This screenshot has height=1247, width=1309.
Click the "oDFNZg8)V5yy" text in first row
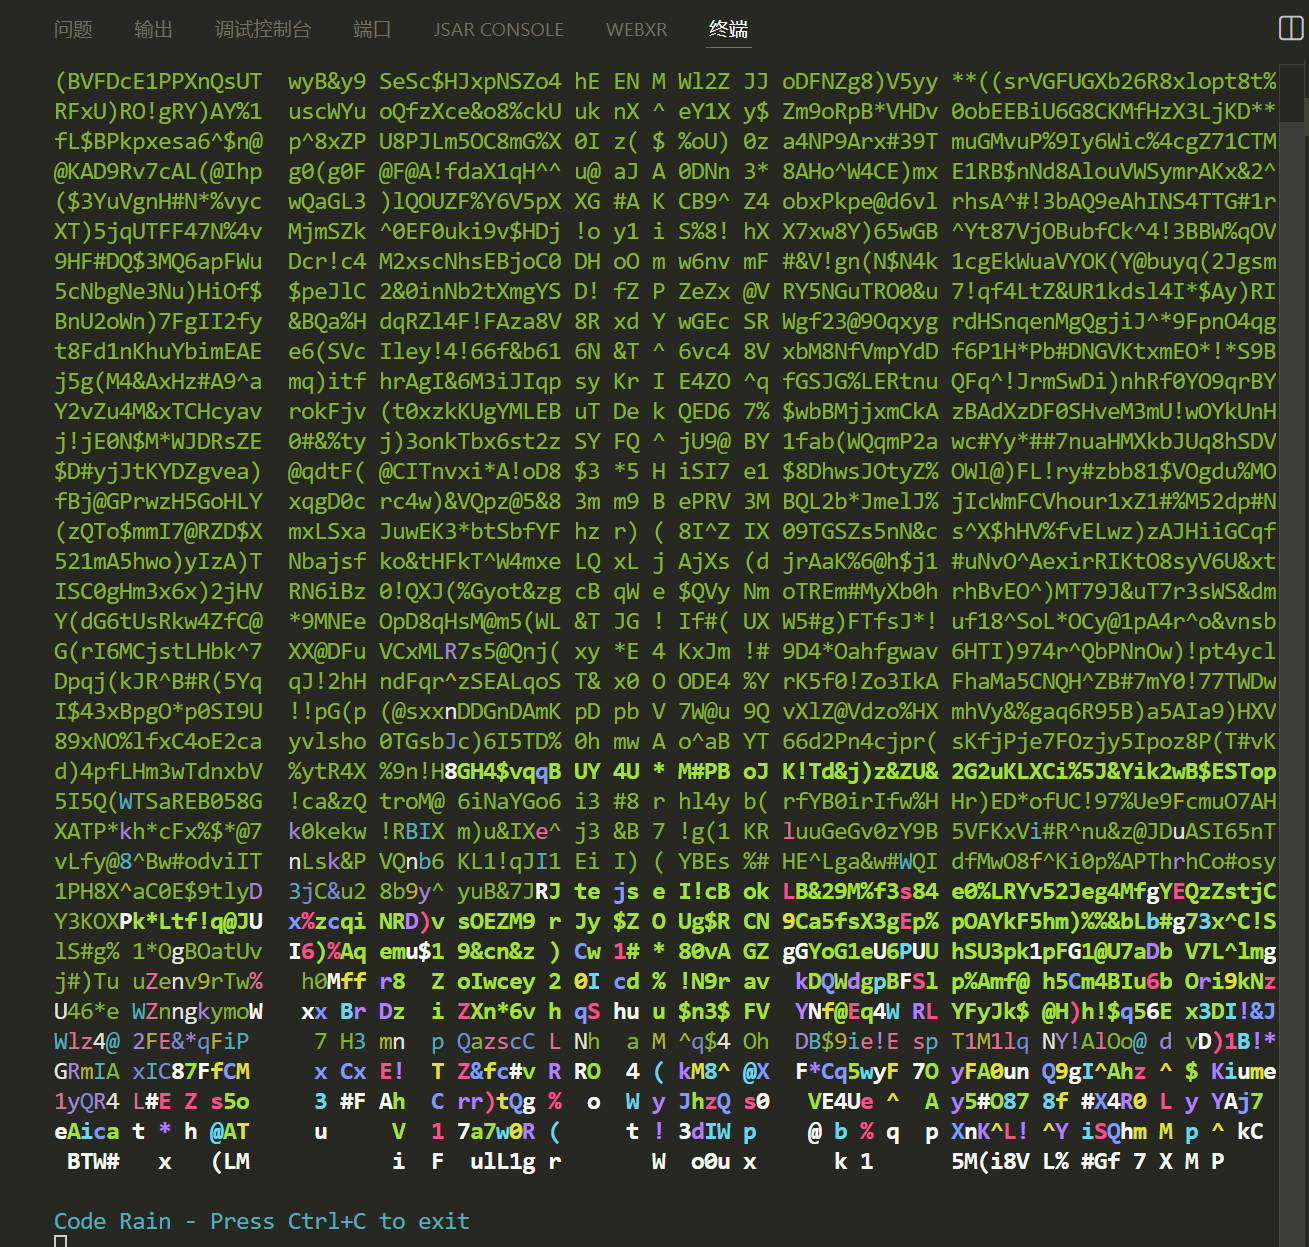pyautogui.click(x=860, y=81)
